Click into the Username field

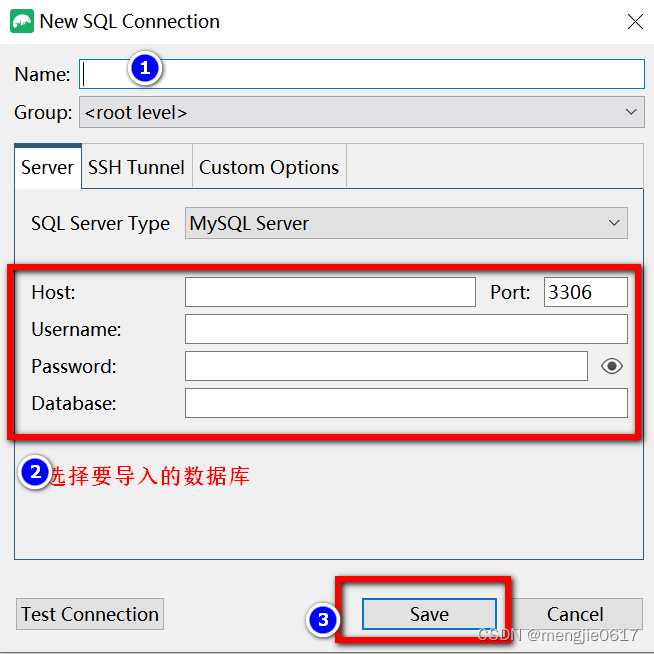point(406,329)
